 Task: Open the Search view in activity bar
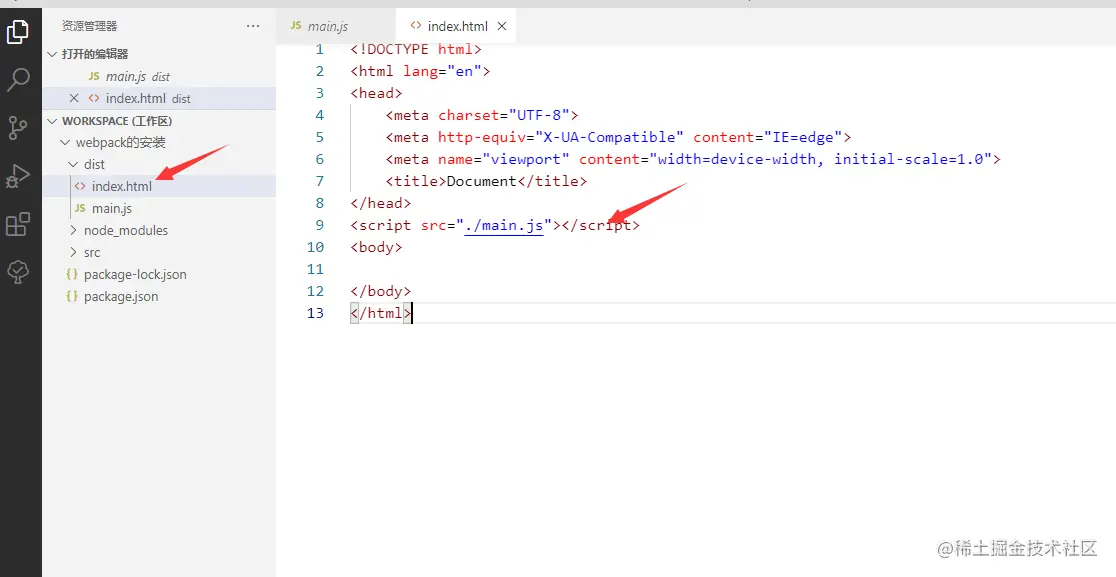click(18, 80)
